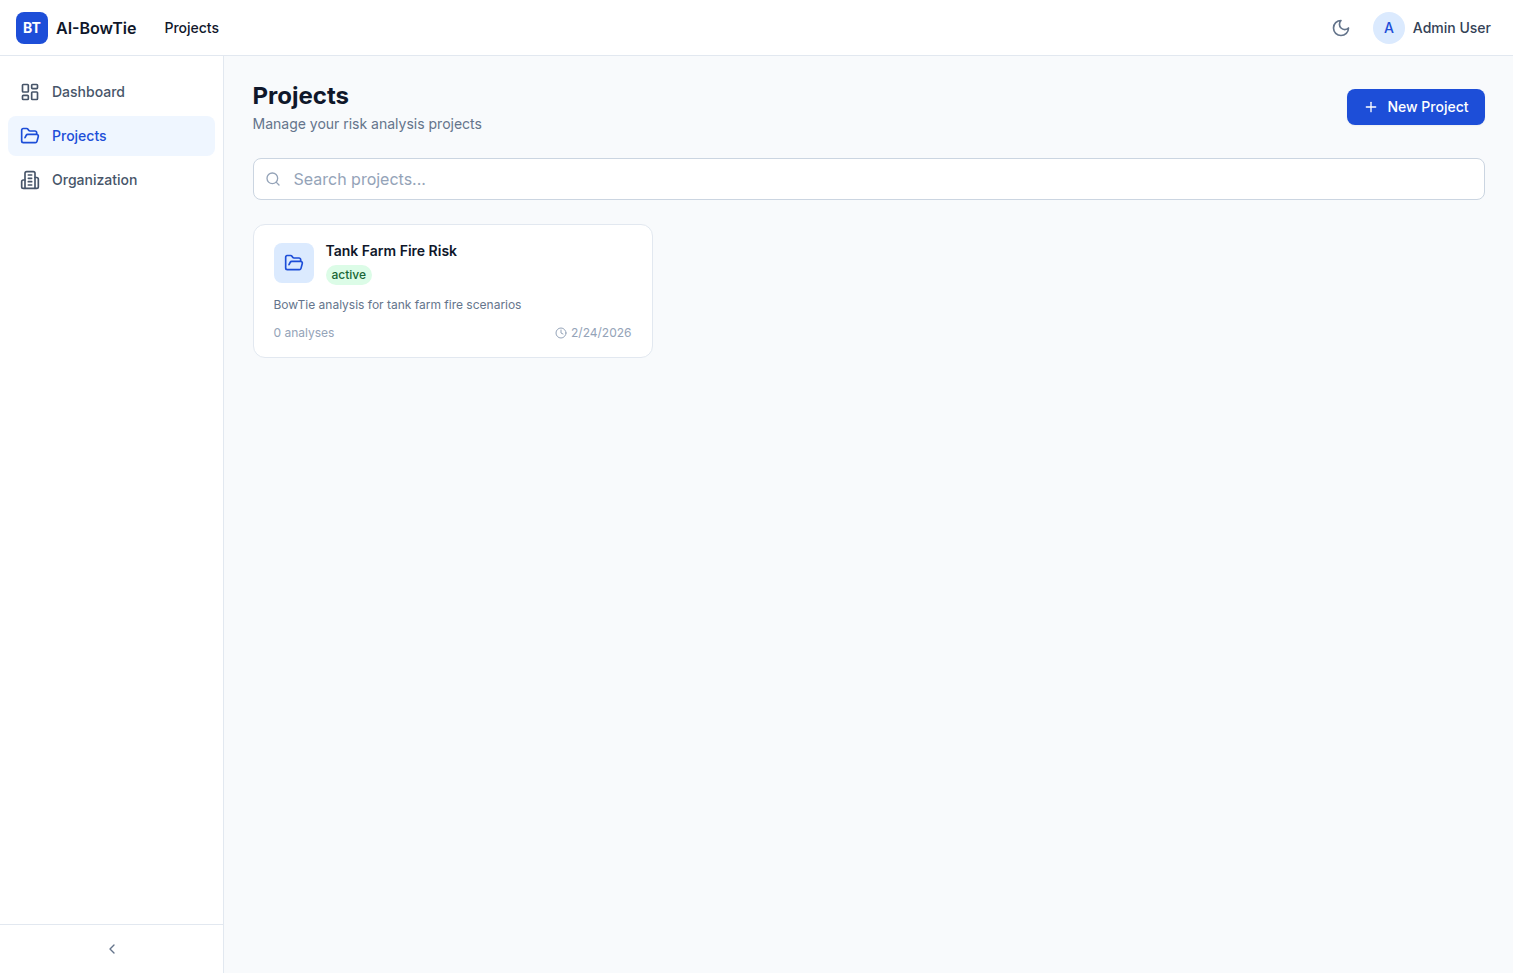Screen dimensions: 1513x973
Task: Click the BT logo icon
Action: coord(32,28)
